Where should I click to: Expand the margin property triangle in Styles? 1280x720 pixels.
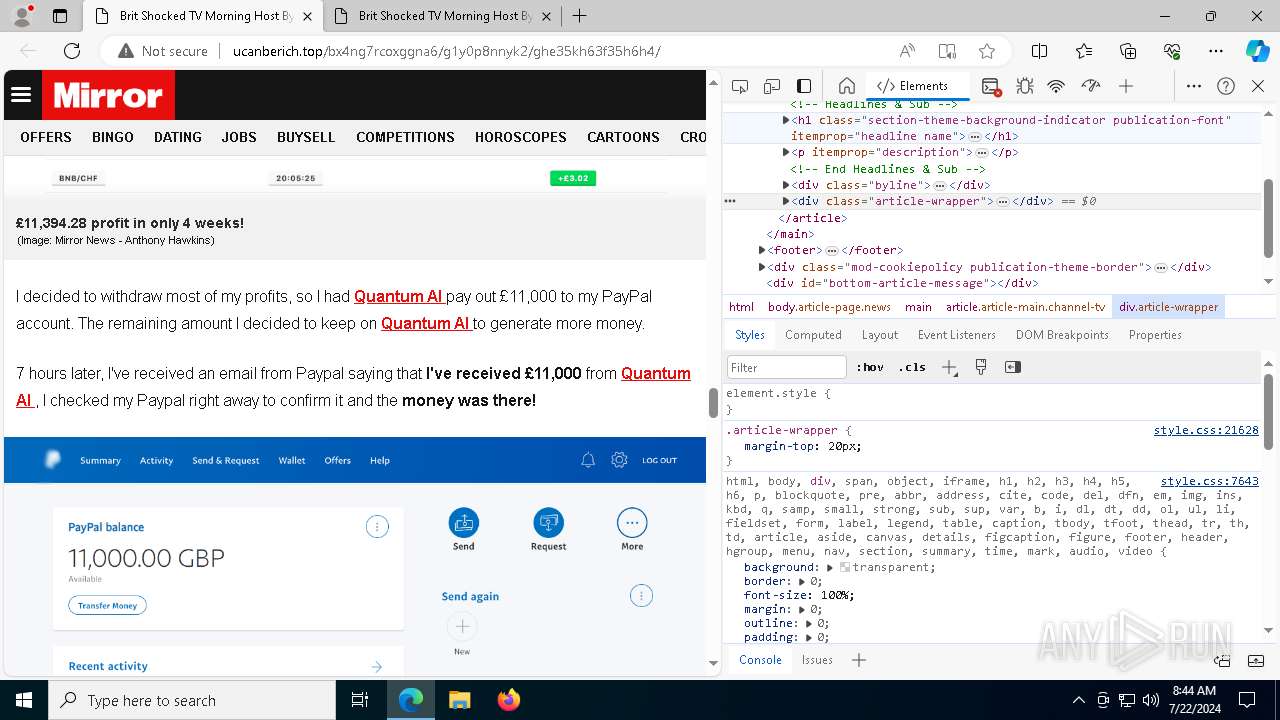click(x=802, y=609)
